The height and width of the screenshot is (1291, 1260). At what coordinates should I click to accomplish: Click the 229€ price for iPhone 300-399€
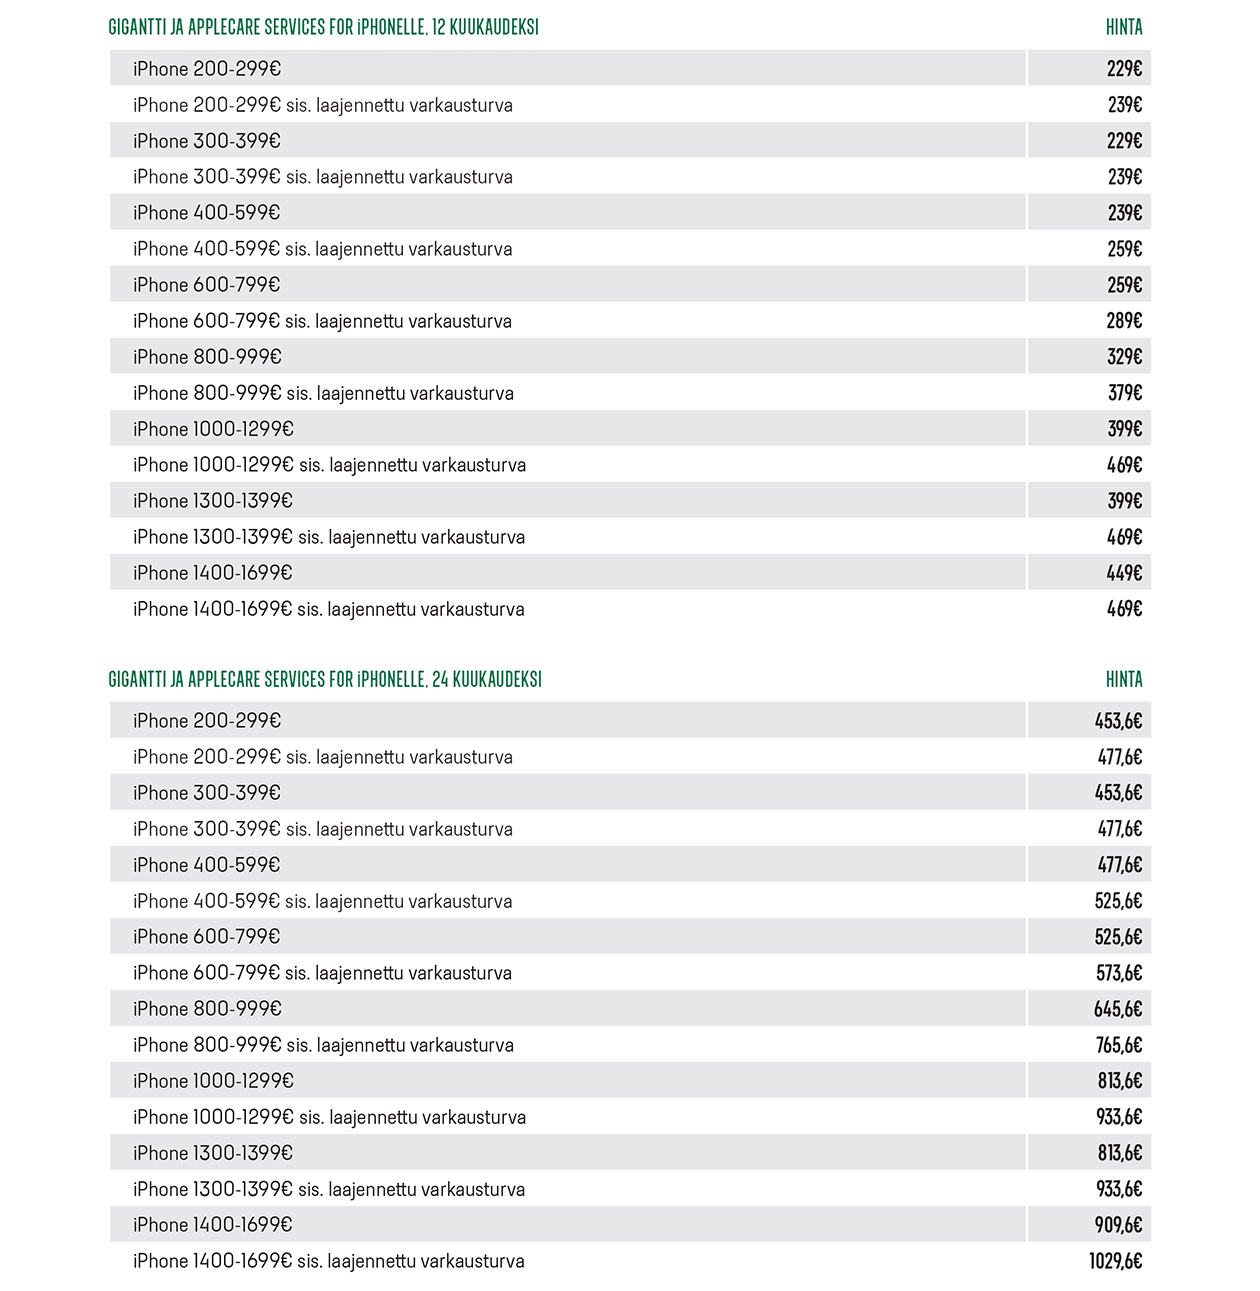[1124, 141]
